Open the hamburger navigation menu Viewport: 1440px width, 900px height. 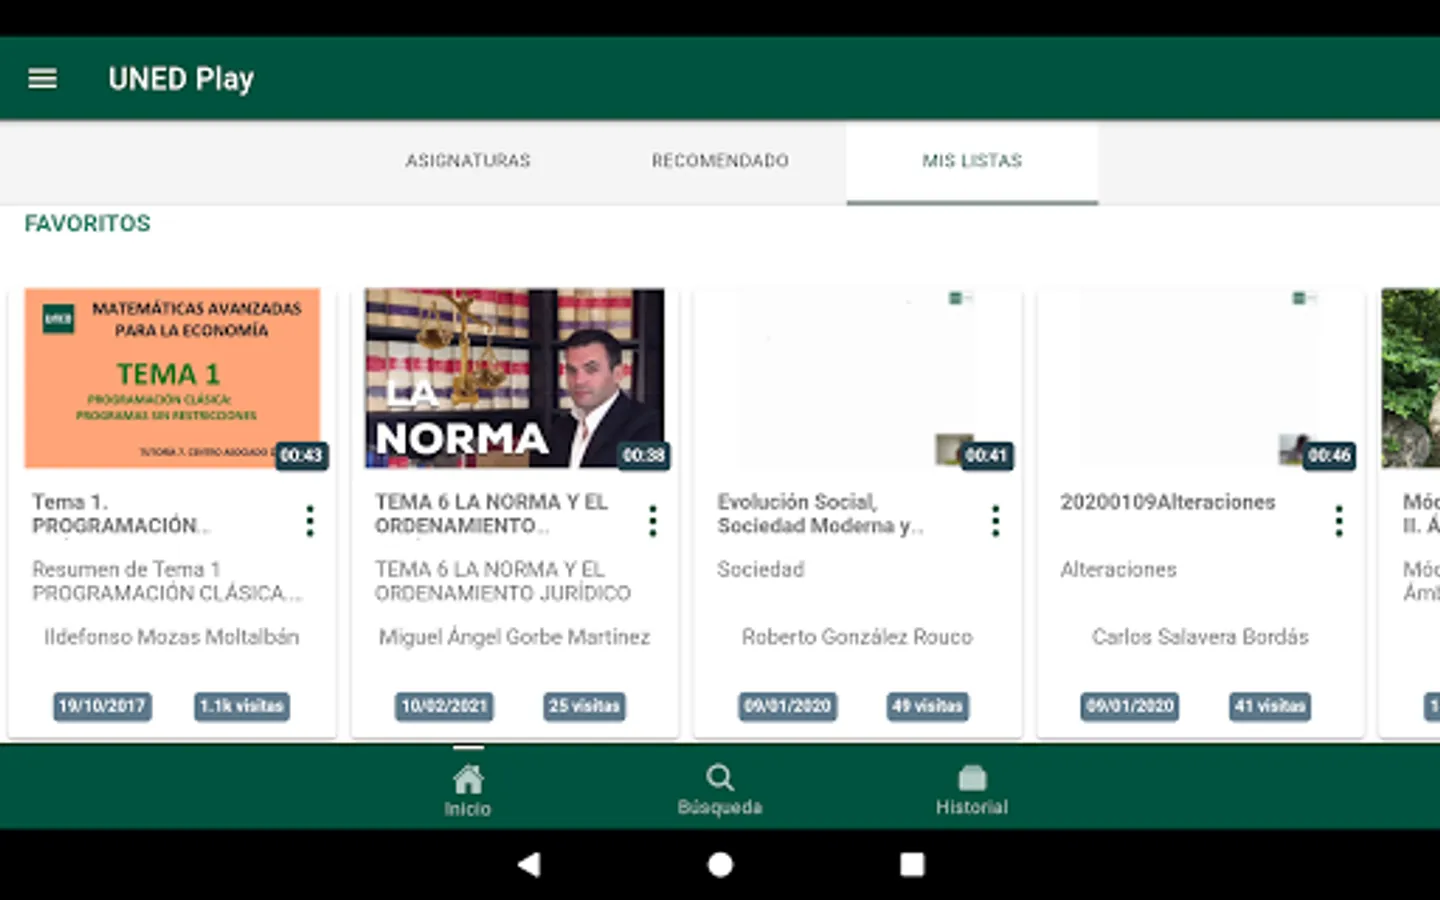tap(42, 78)
